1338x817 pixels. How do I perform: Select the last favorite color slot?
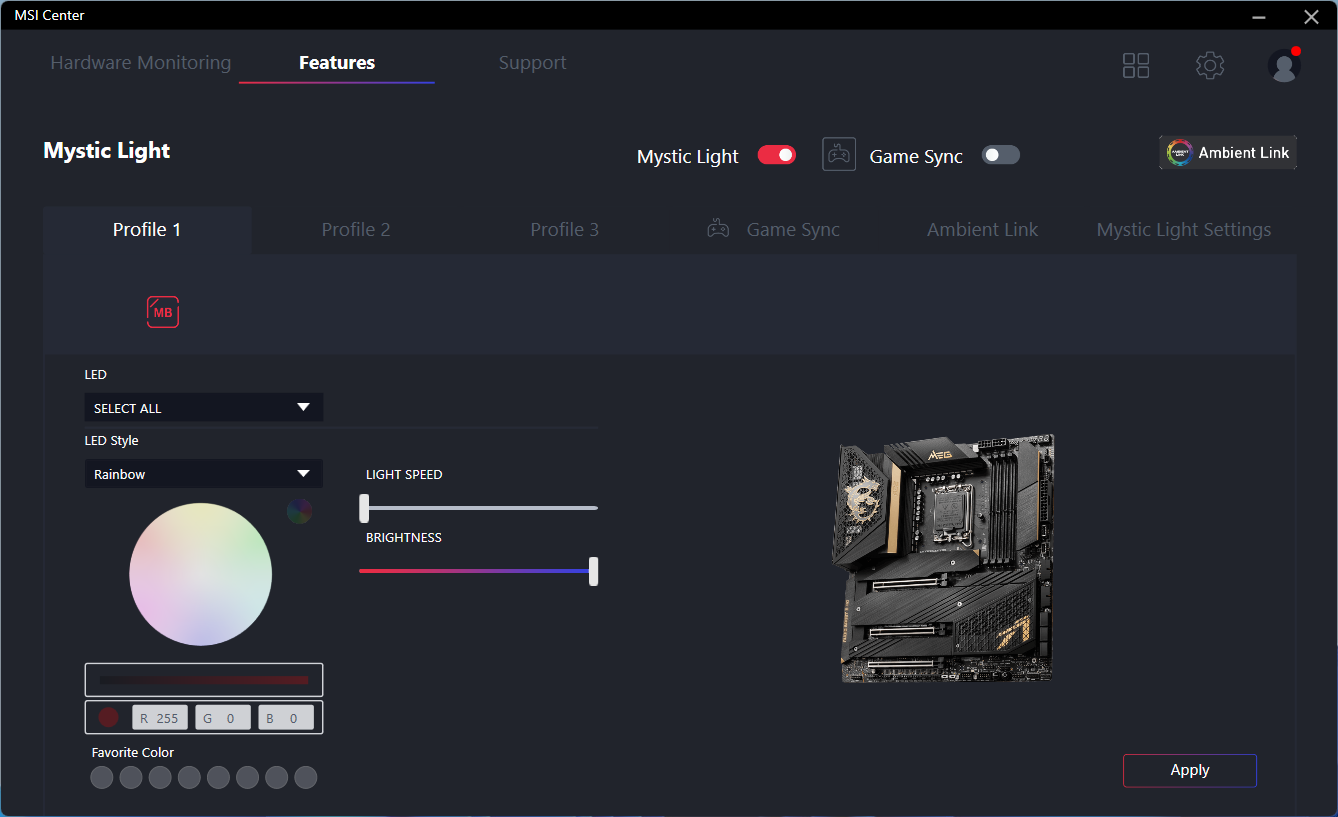tap(306, 777)
